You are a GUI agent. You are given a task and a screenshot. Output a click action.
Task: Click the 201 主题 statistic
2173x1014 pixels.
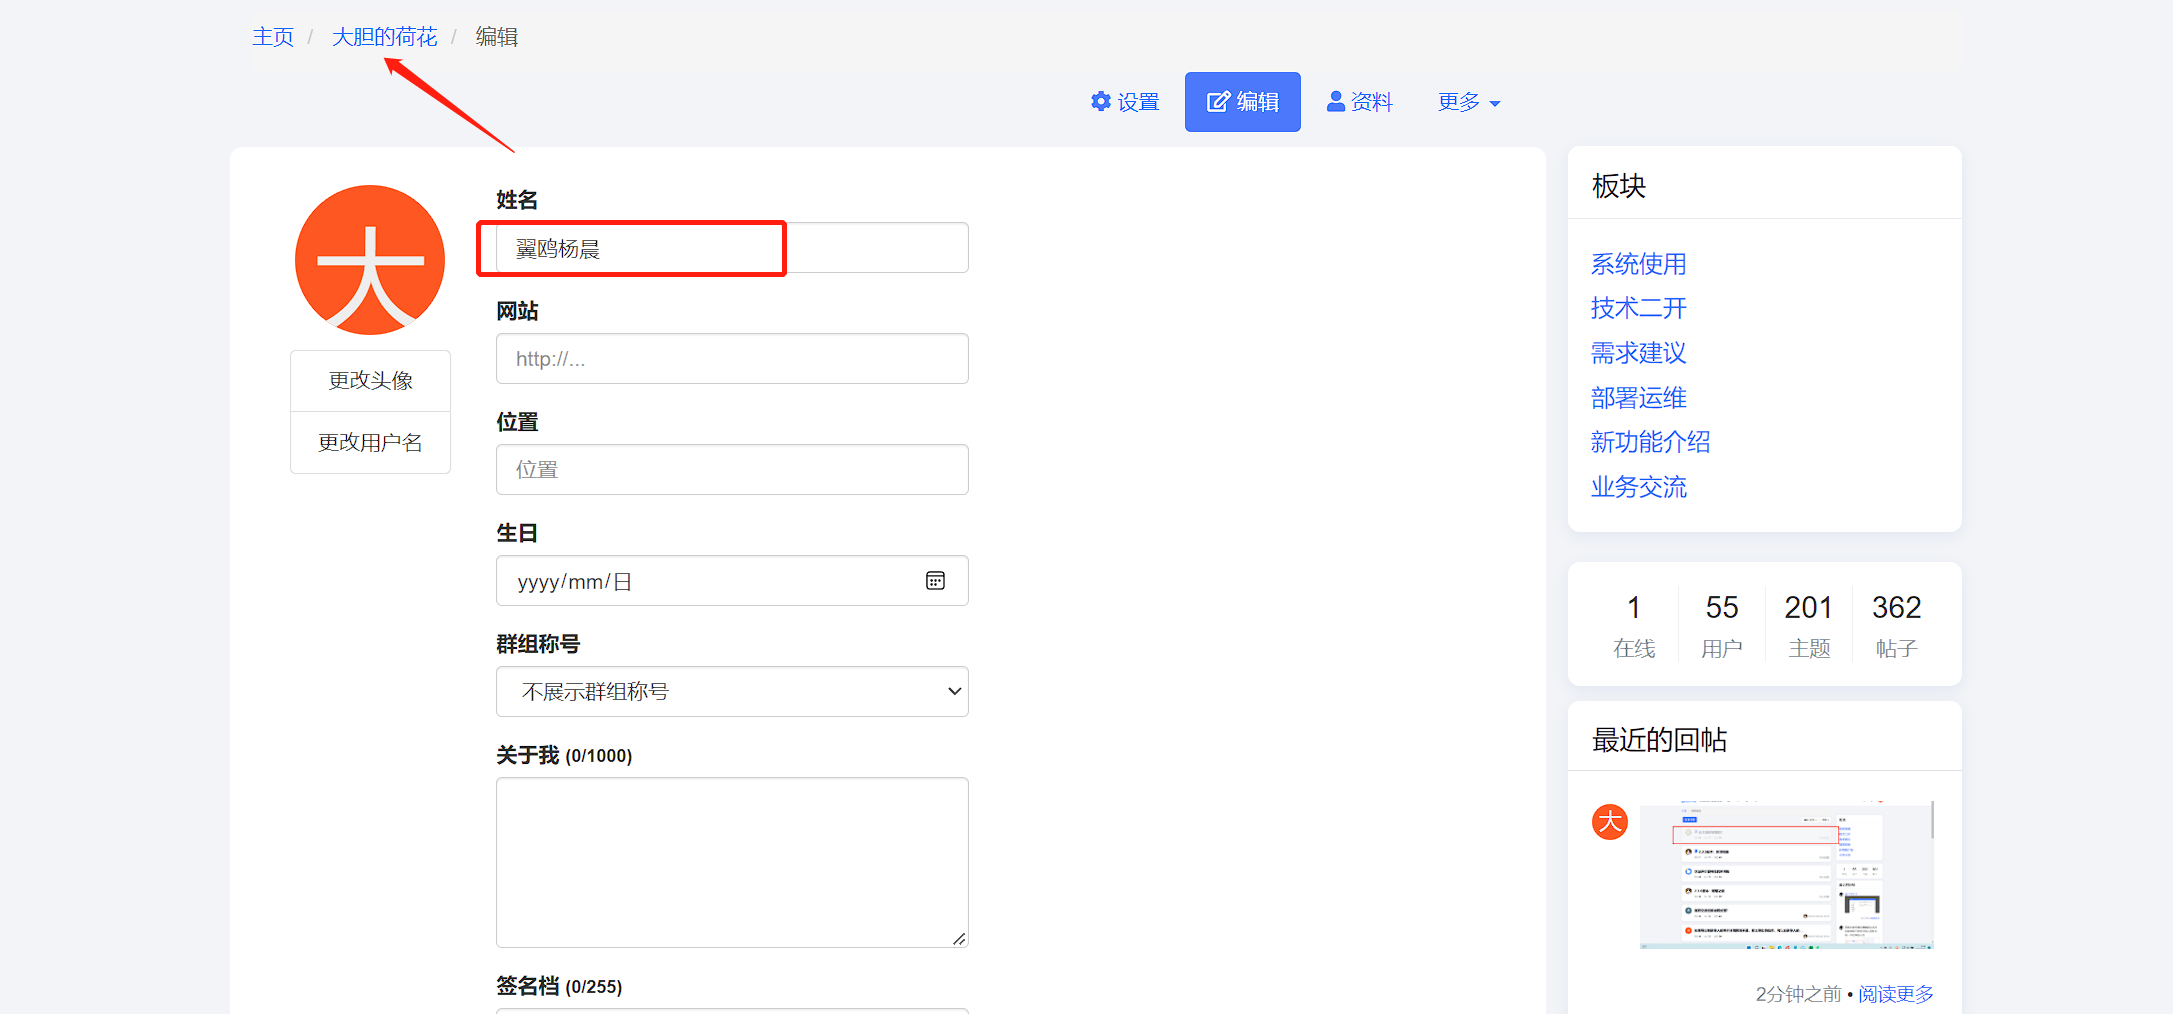click(1809, 625)
